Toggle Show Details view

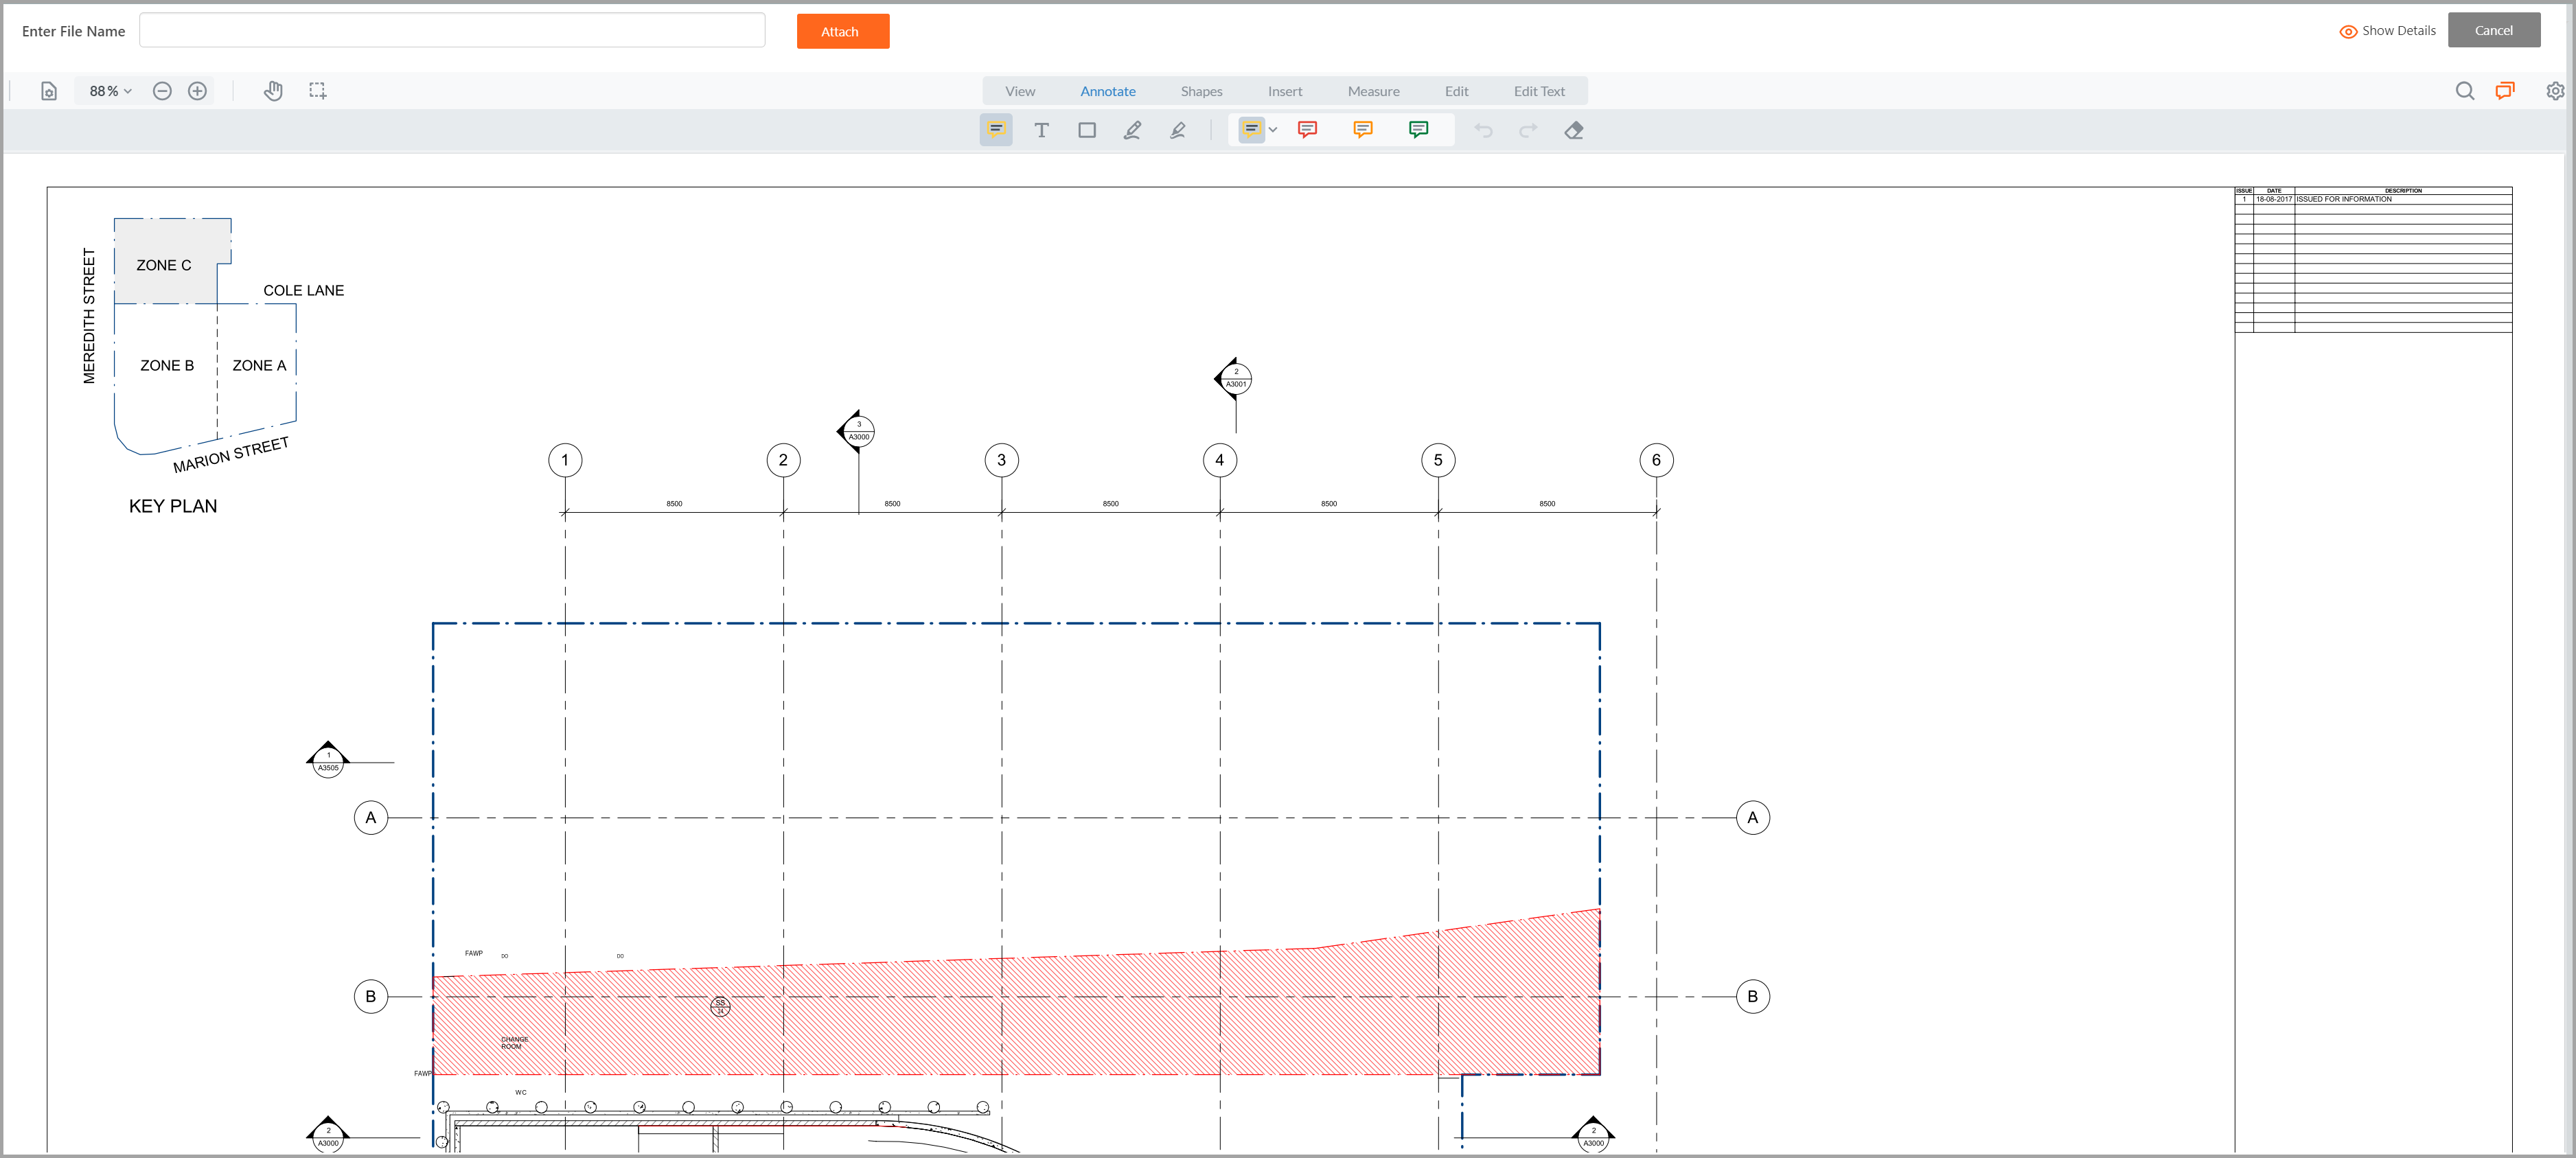[x=2388, y=31]
